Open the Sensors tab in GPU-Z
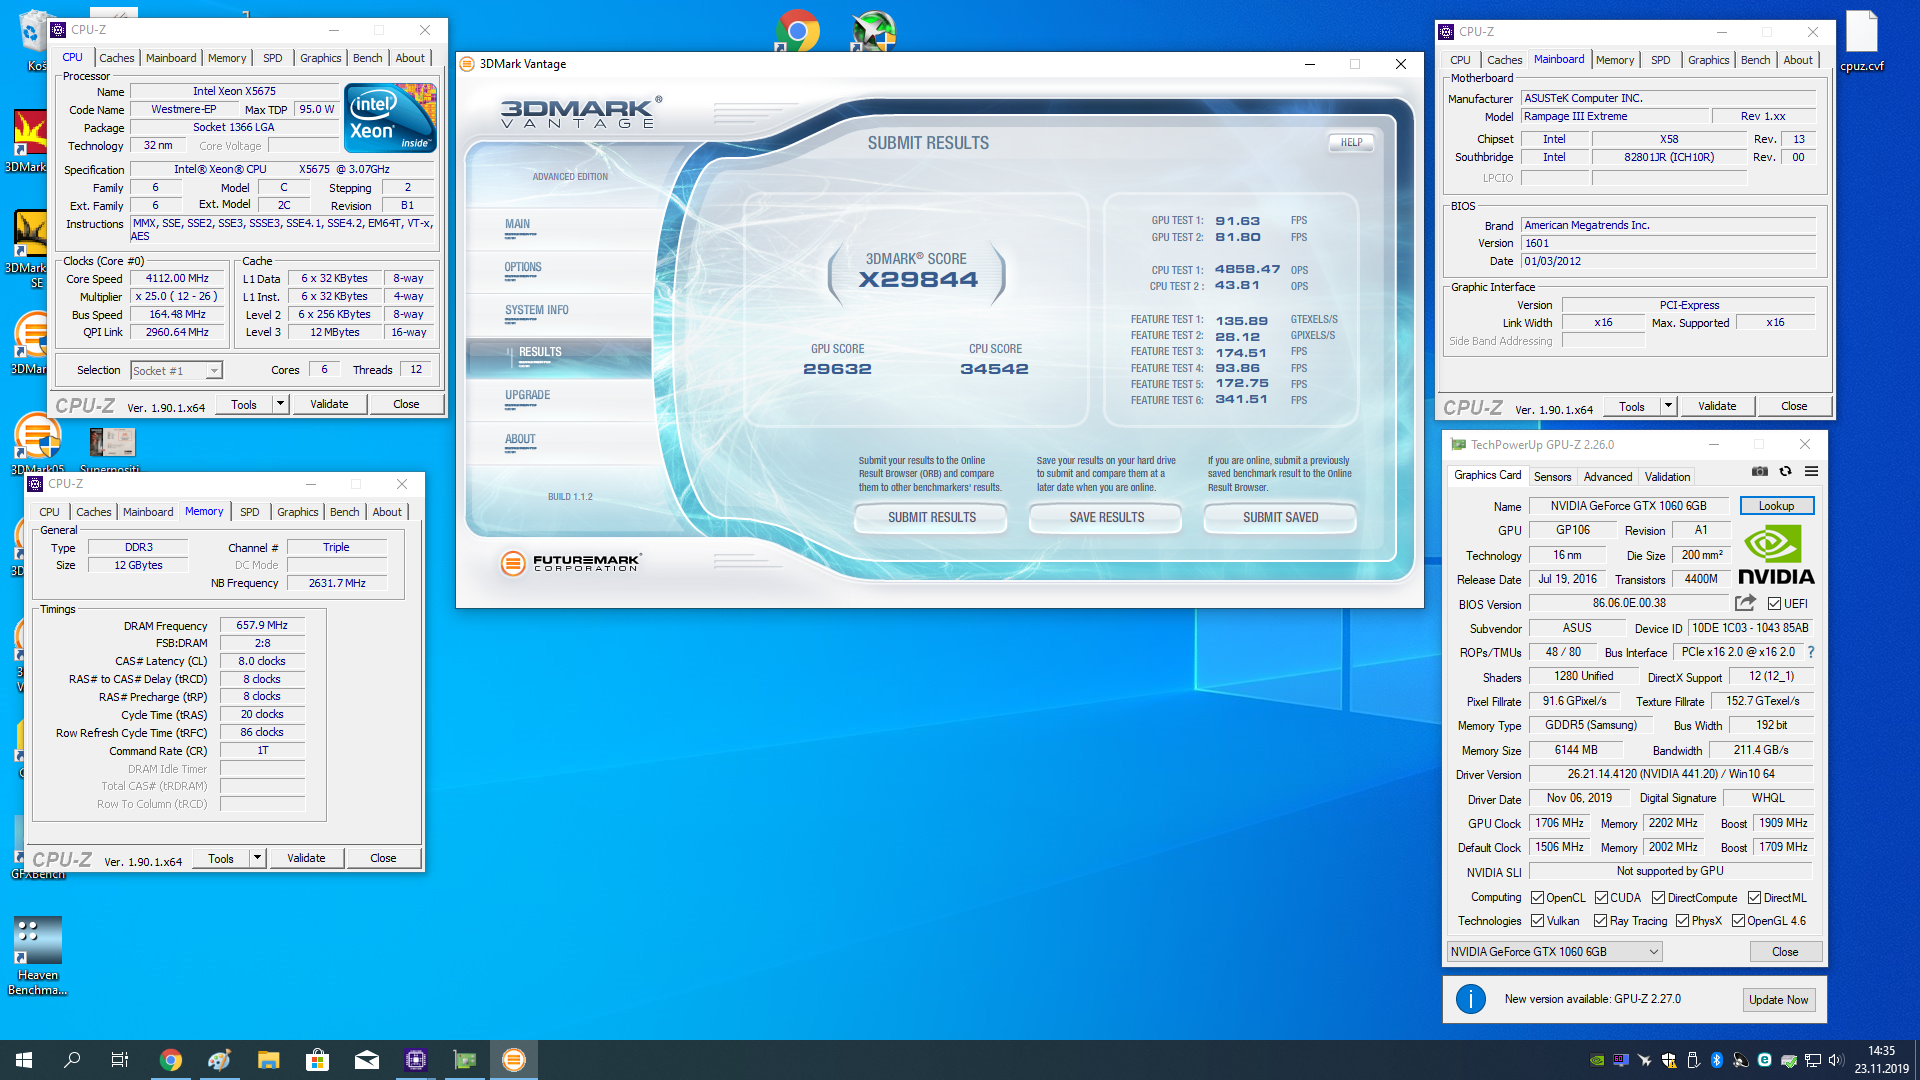The height and width of the screenshot is (1080, 1920). point(1552,477)
